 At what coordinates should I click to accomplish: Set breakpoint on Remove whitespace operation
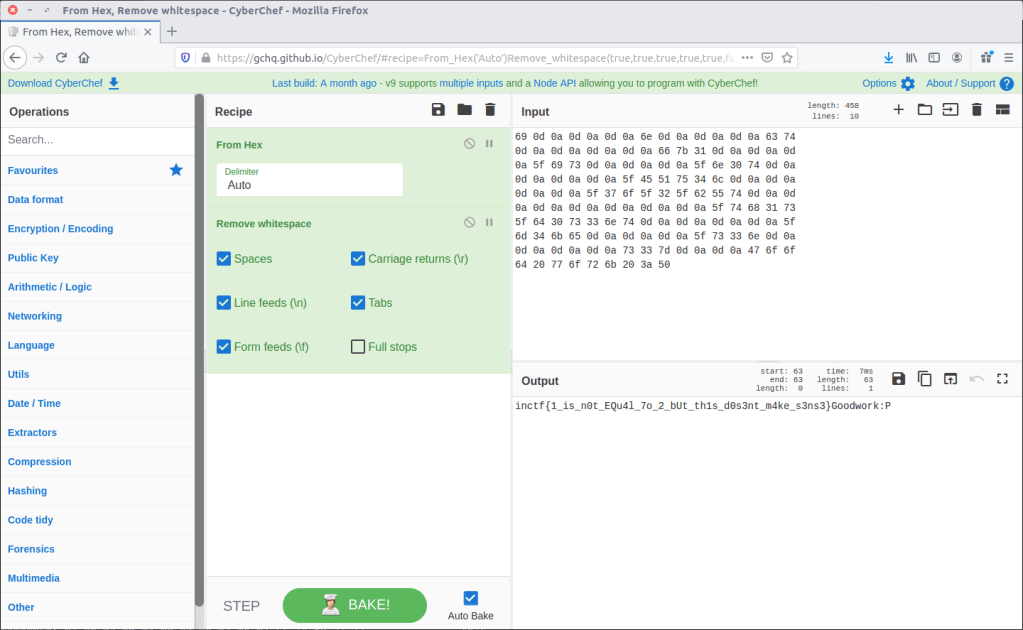(x=489, y=222)
